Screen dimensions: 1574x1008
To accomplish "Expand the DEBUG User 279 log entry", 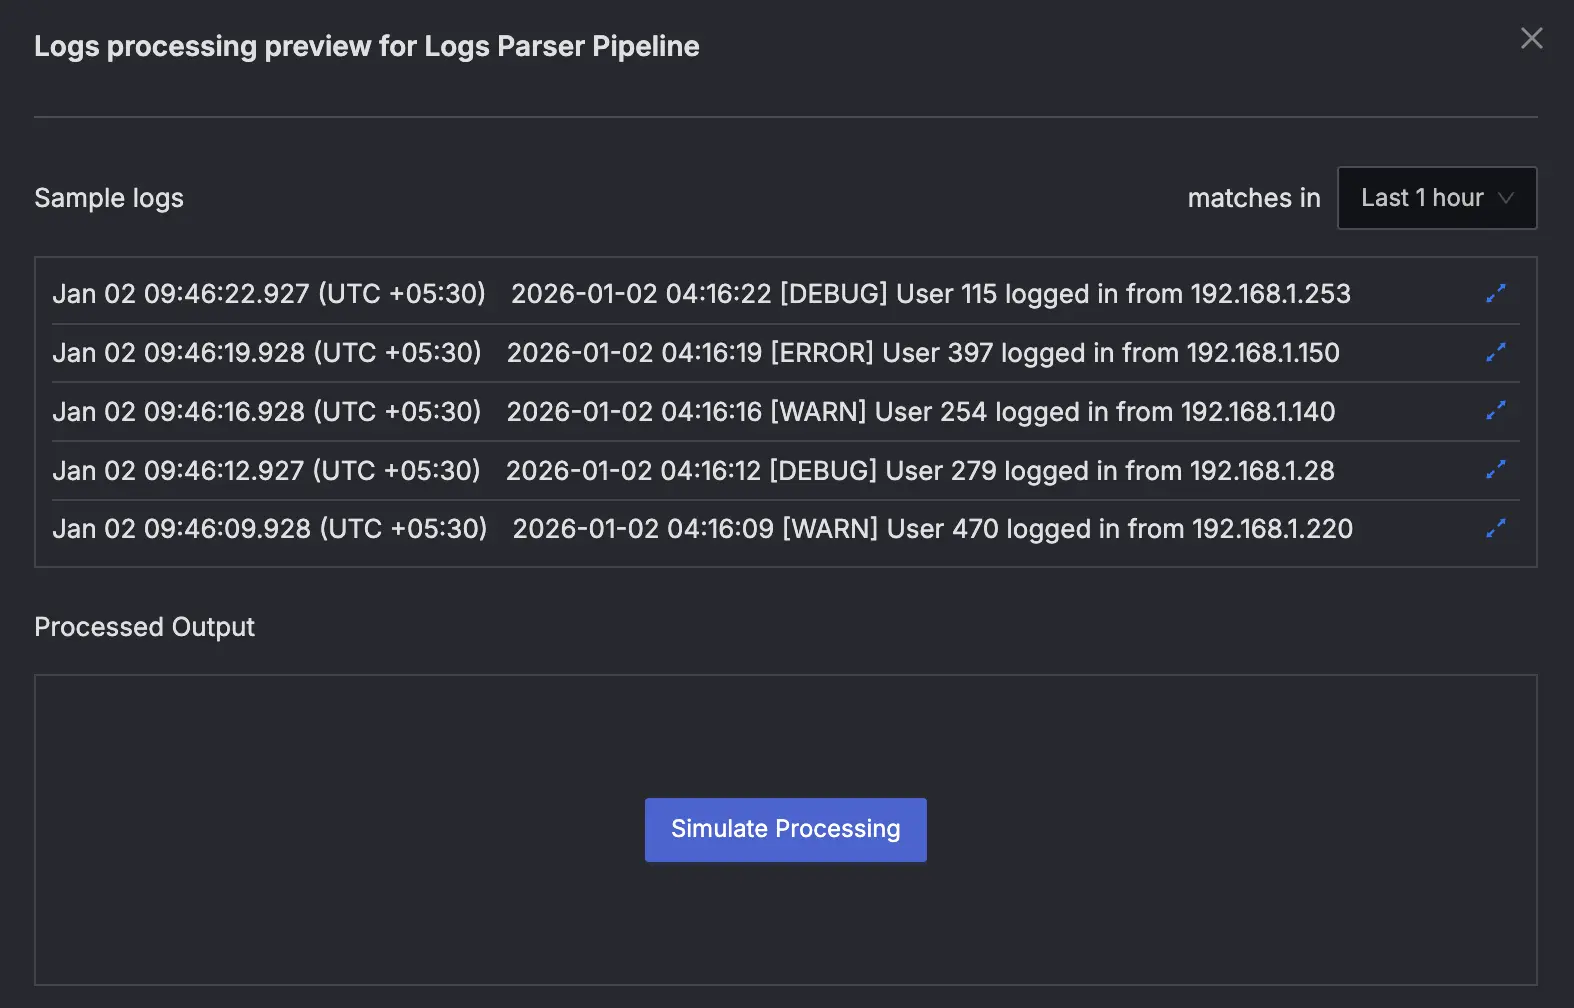I will 1495,470.
